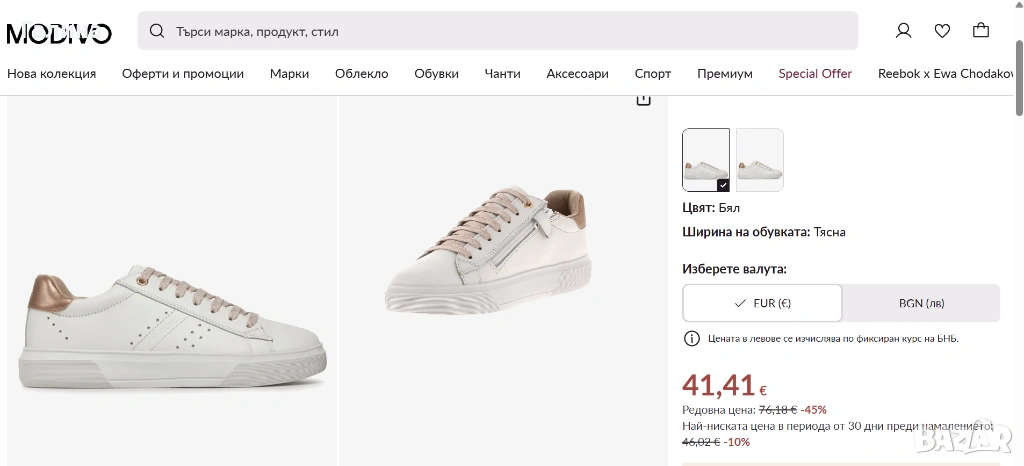The image size is (1024, 466).
Task: Open the shopping bag icon
Action: click(x=981, y=31)
